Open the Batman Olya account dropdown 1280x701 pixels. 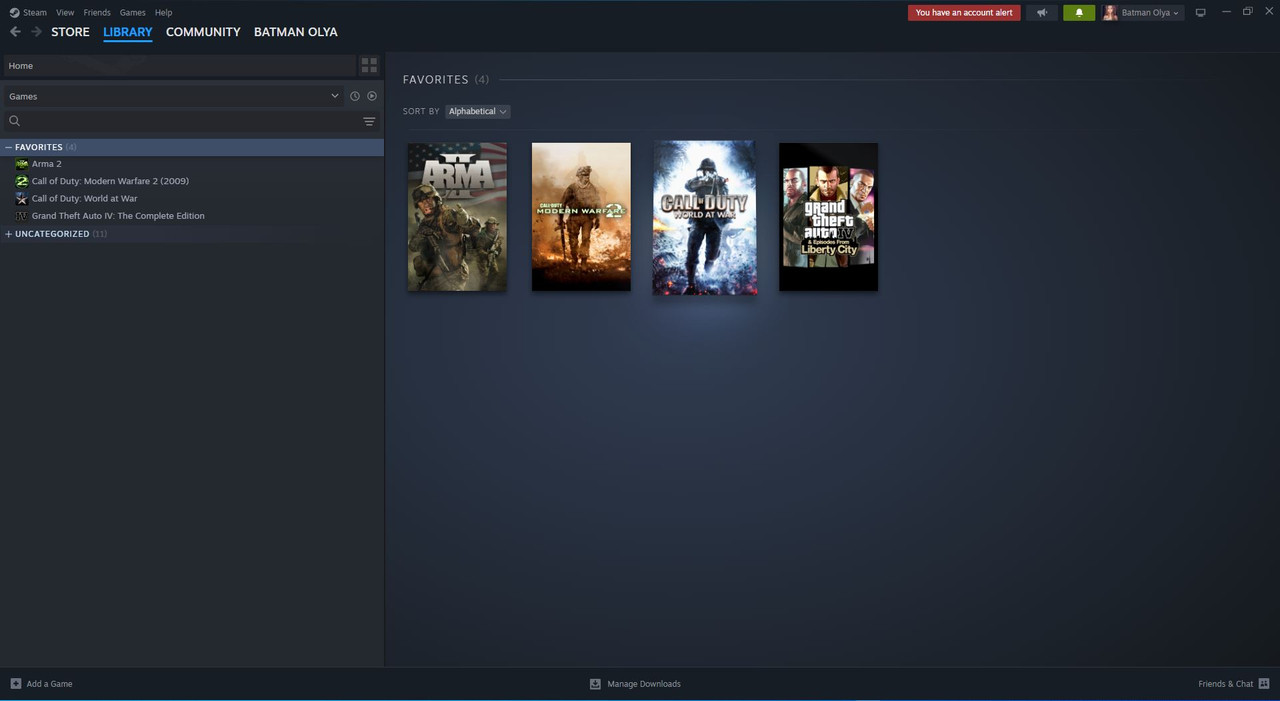[1150, 13]
